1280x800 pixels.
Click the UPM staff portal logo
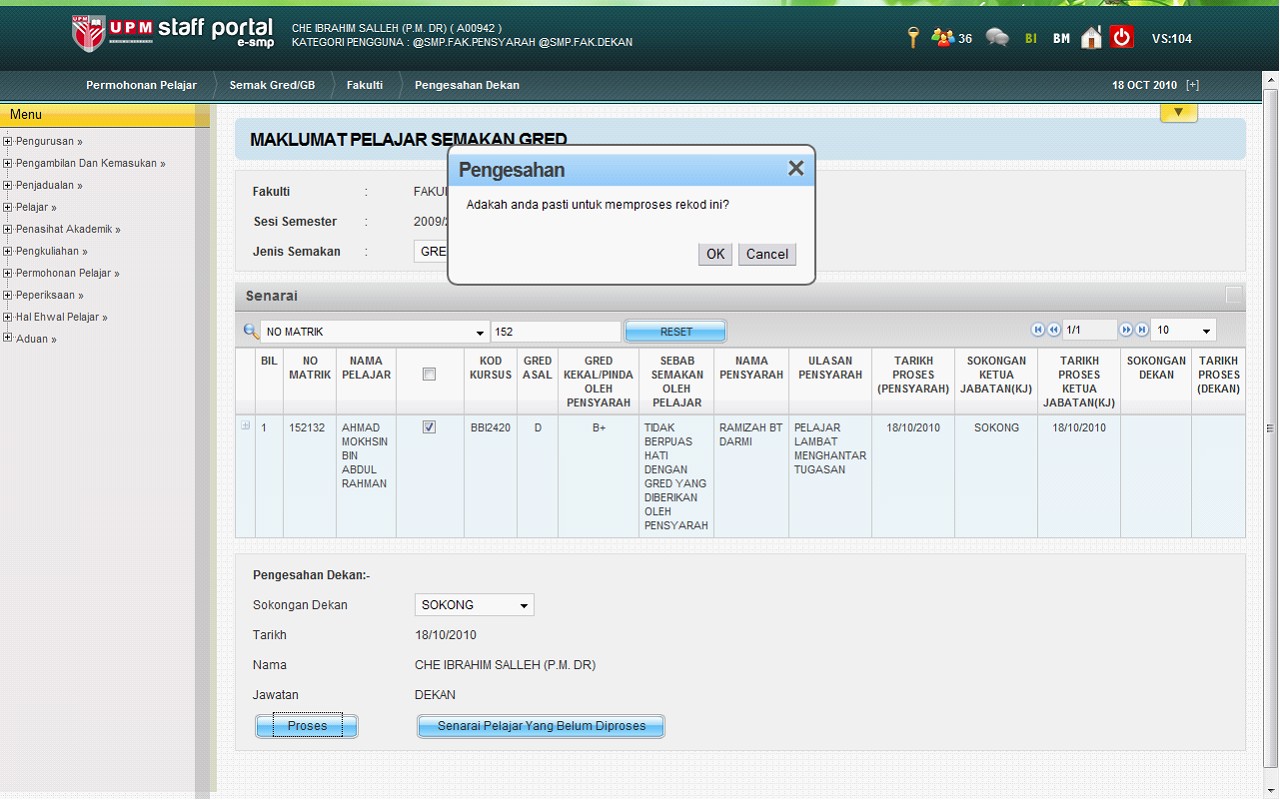tap(173, 32)
